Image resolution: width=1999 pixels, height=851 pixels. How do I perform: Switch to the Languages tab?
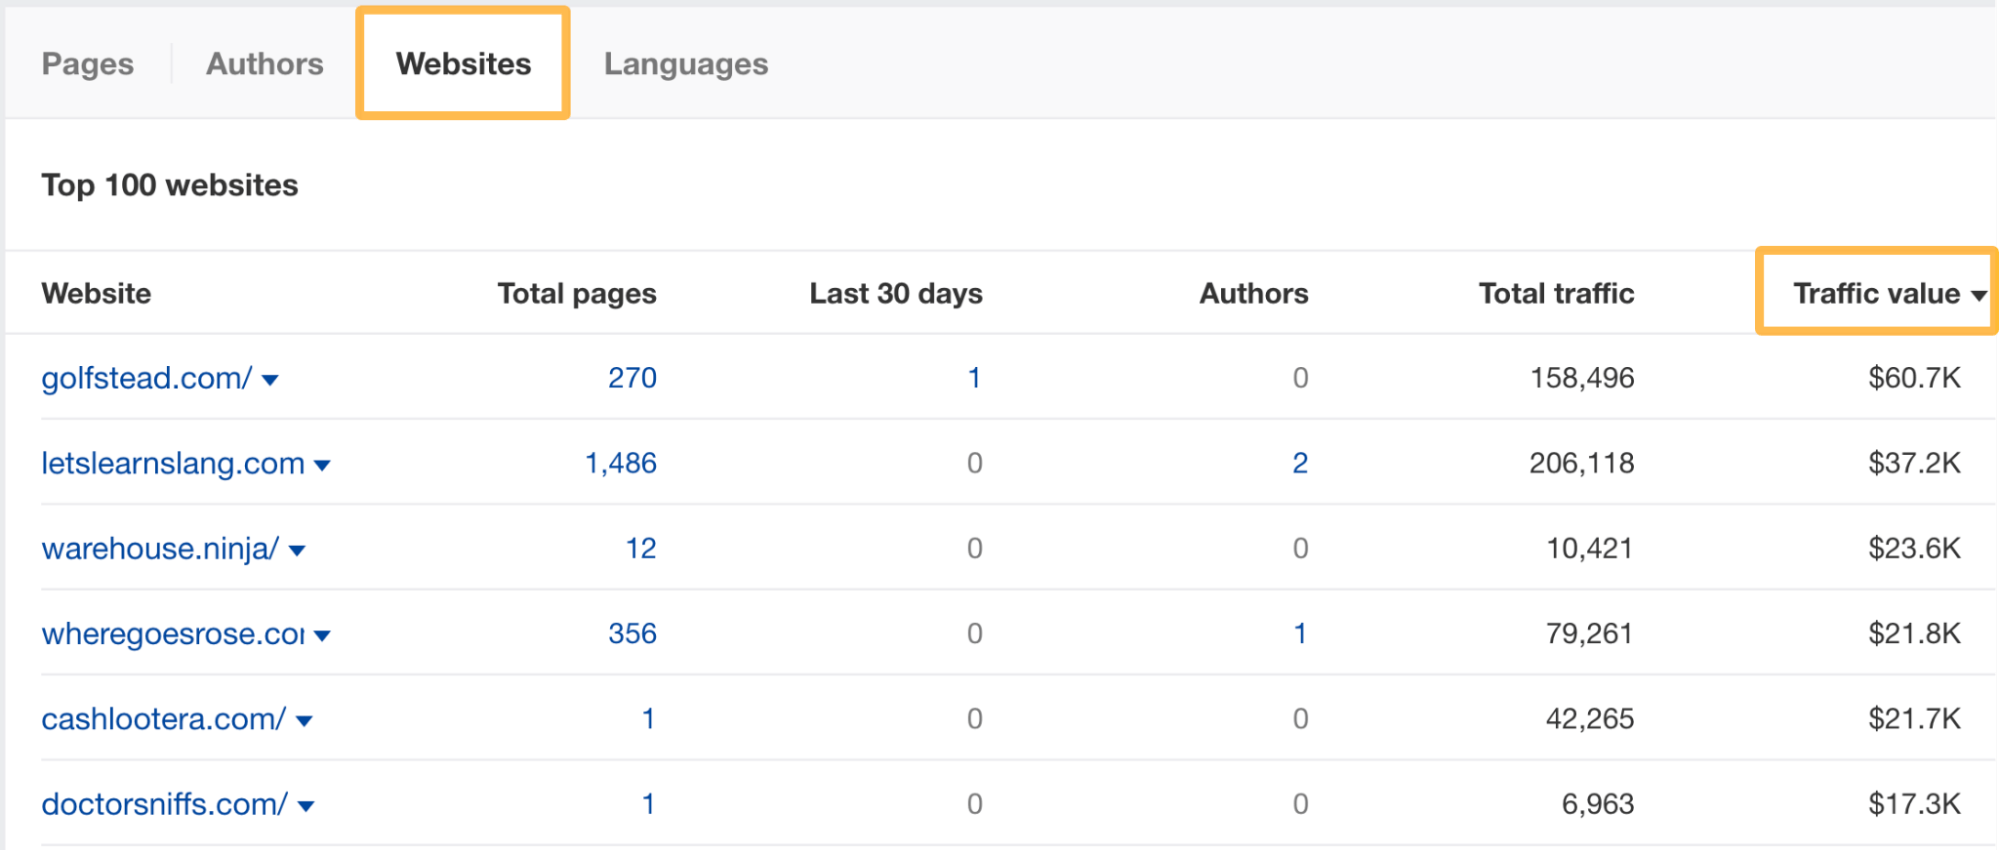point(685,64)
